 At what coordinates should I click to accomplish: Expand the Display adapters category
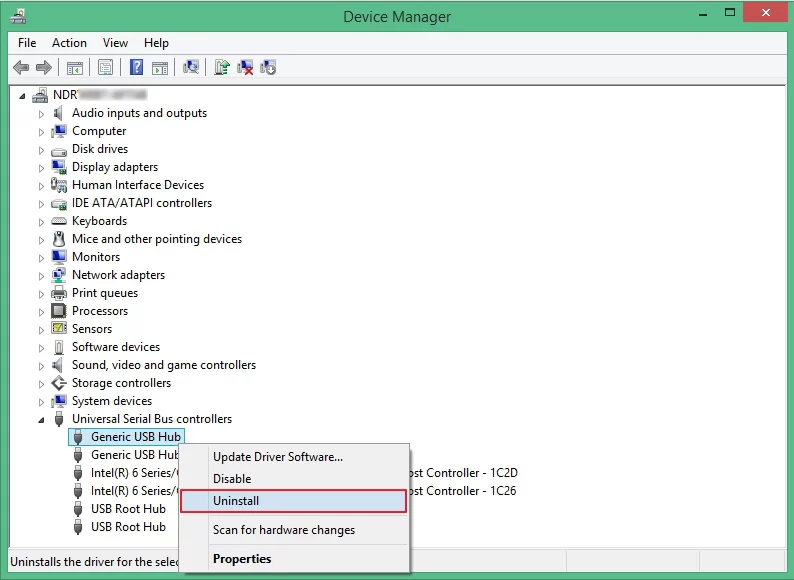click(x=42, y=168)
